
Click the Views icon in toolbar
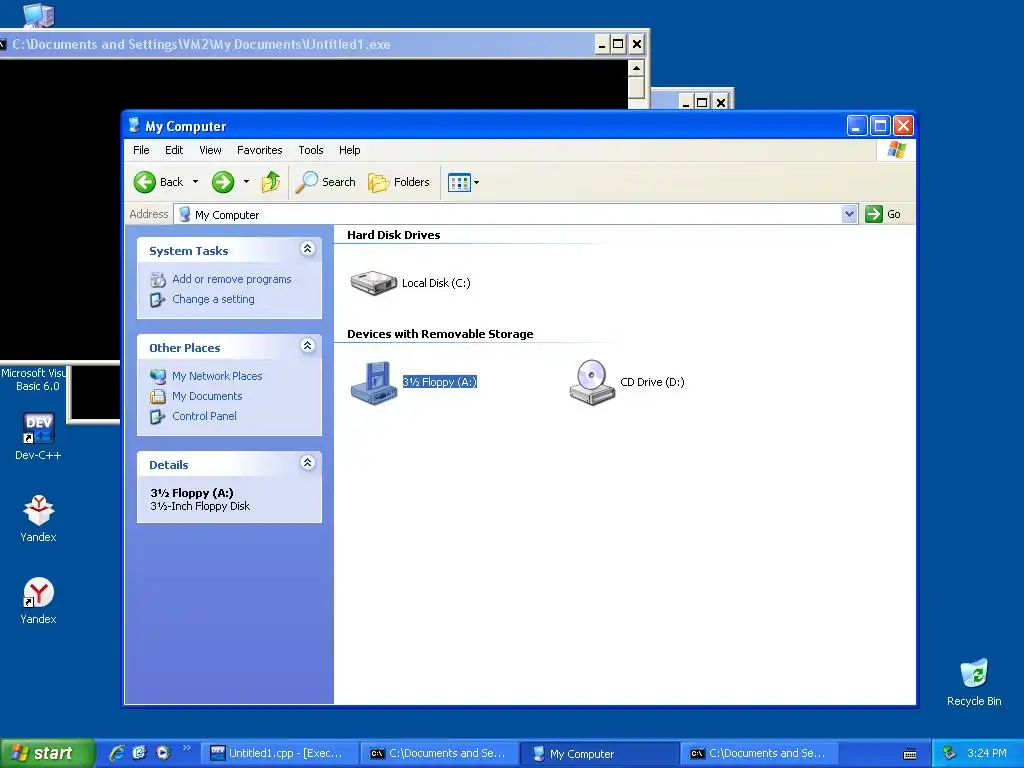pyautogui.click(x=459, y=183)
